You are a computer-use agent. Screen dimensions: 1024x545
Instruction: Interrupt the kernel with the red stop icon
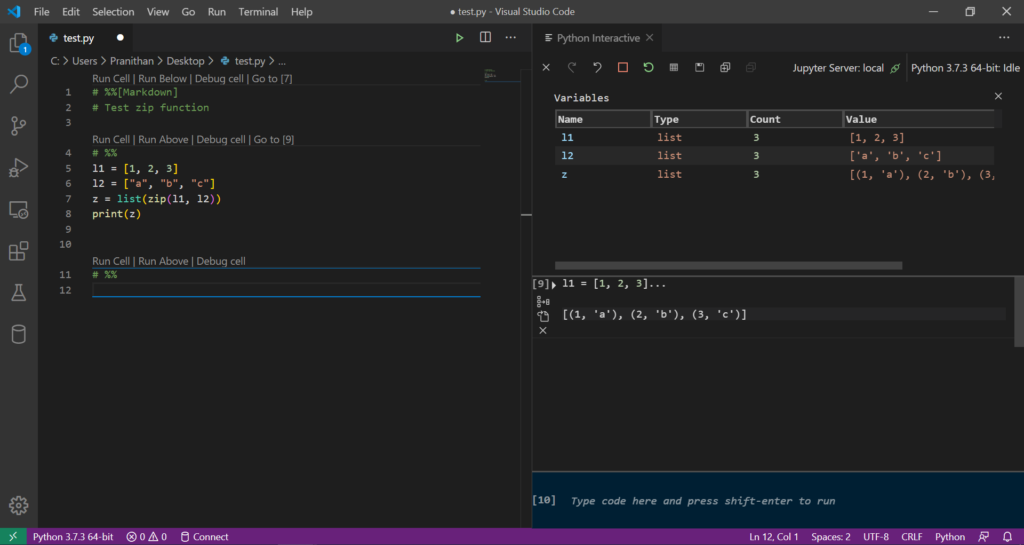[622, 68]
